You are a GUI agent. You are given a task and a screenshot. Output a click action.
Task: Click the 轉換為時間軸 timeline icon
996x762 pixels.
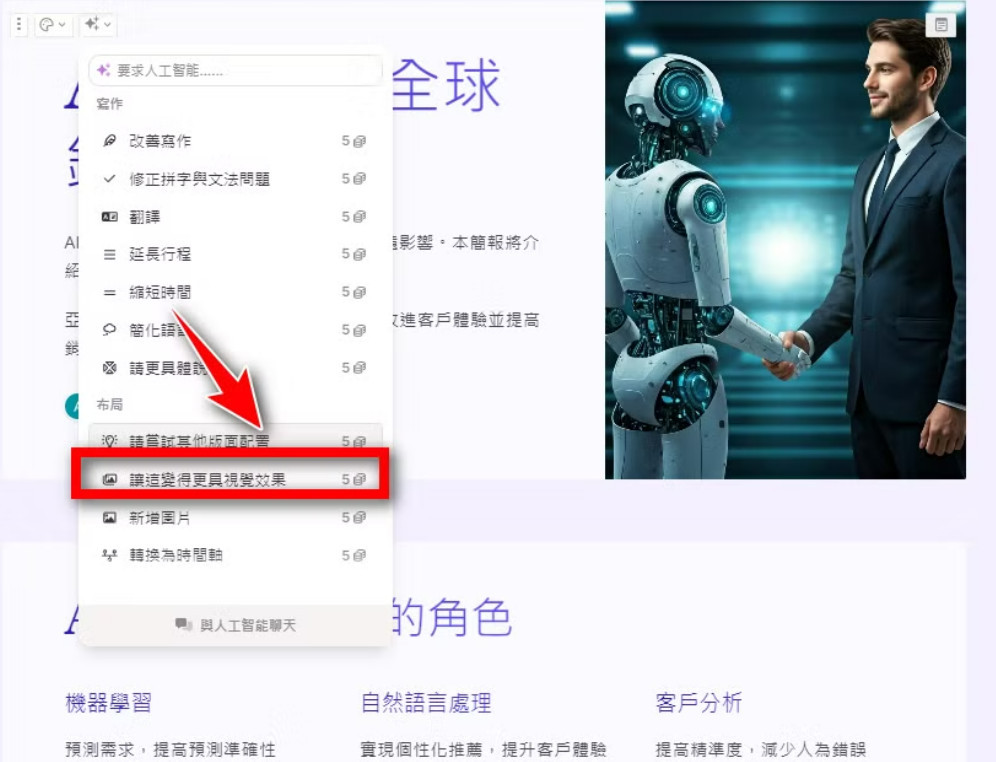(109, 555)
